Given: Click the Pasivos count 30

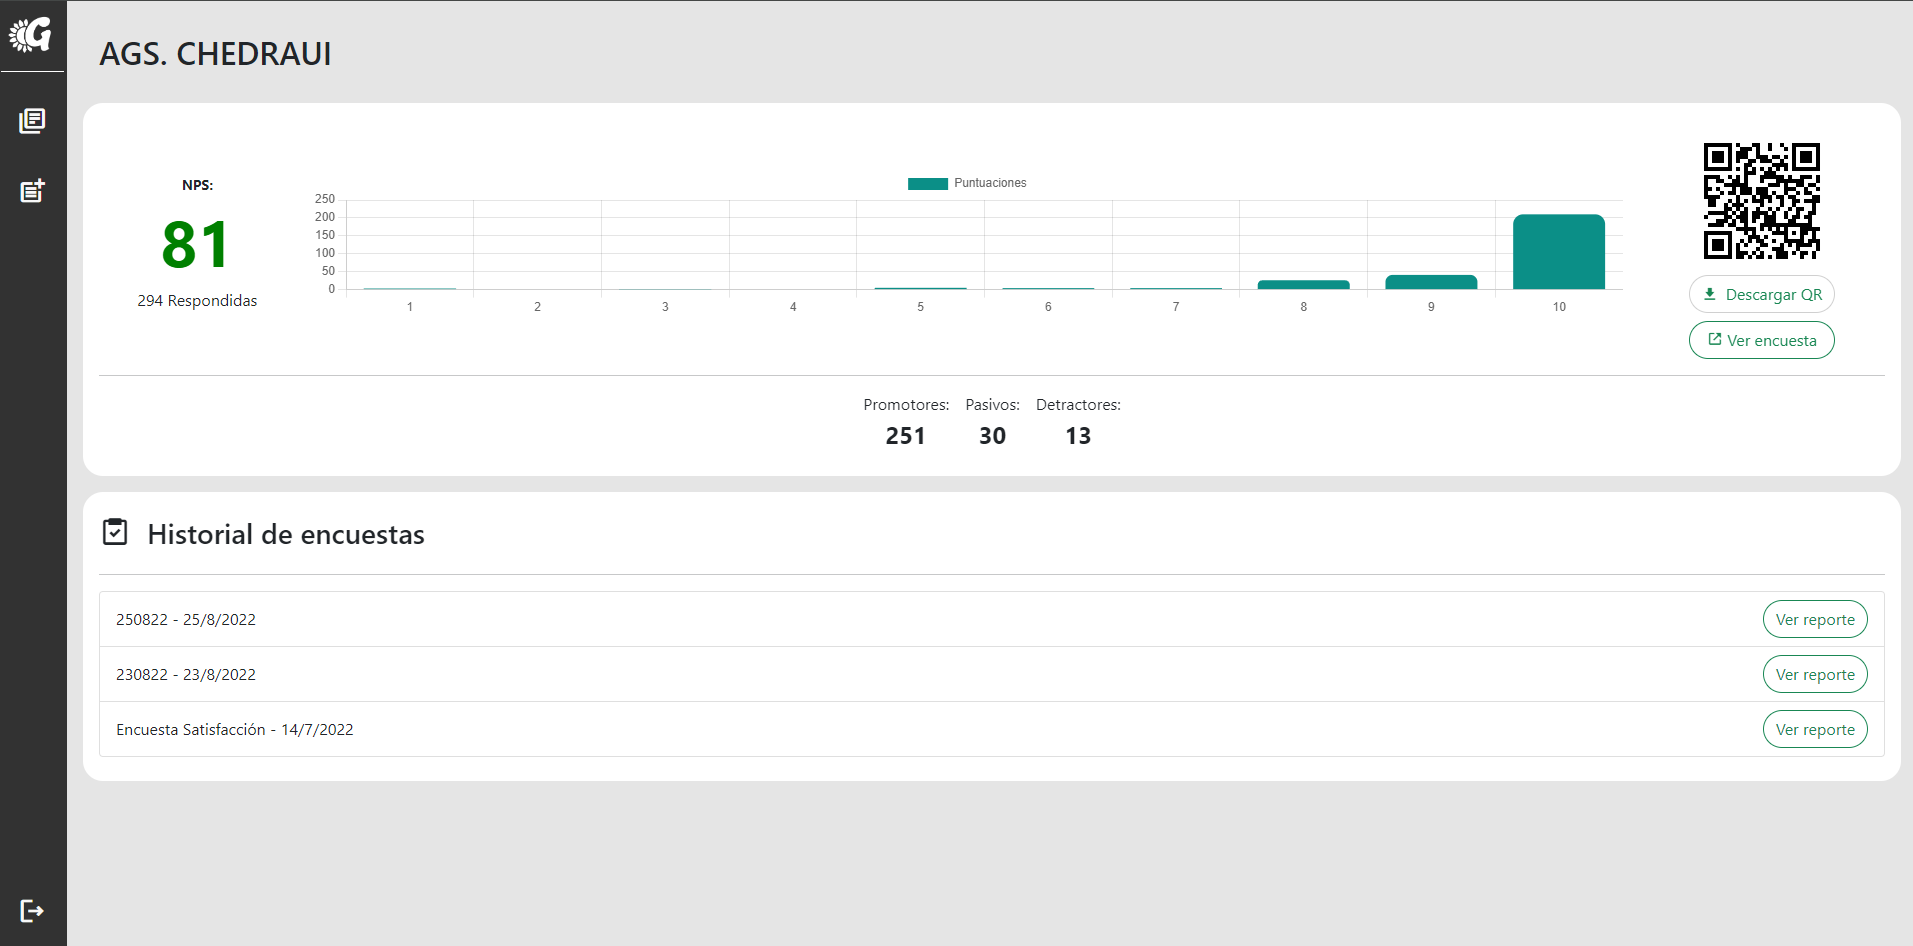Looking at the screenshot, I should 992,436.
